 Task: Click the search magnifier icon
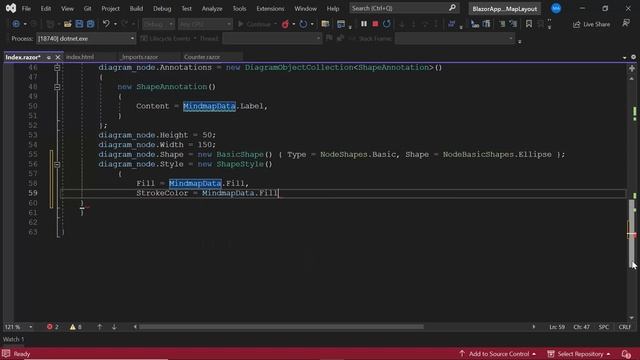click(x=452, y=8)
